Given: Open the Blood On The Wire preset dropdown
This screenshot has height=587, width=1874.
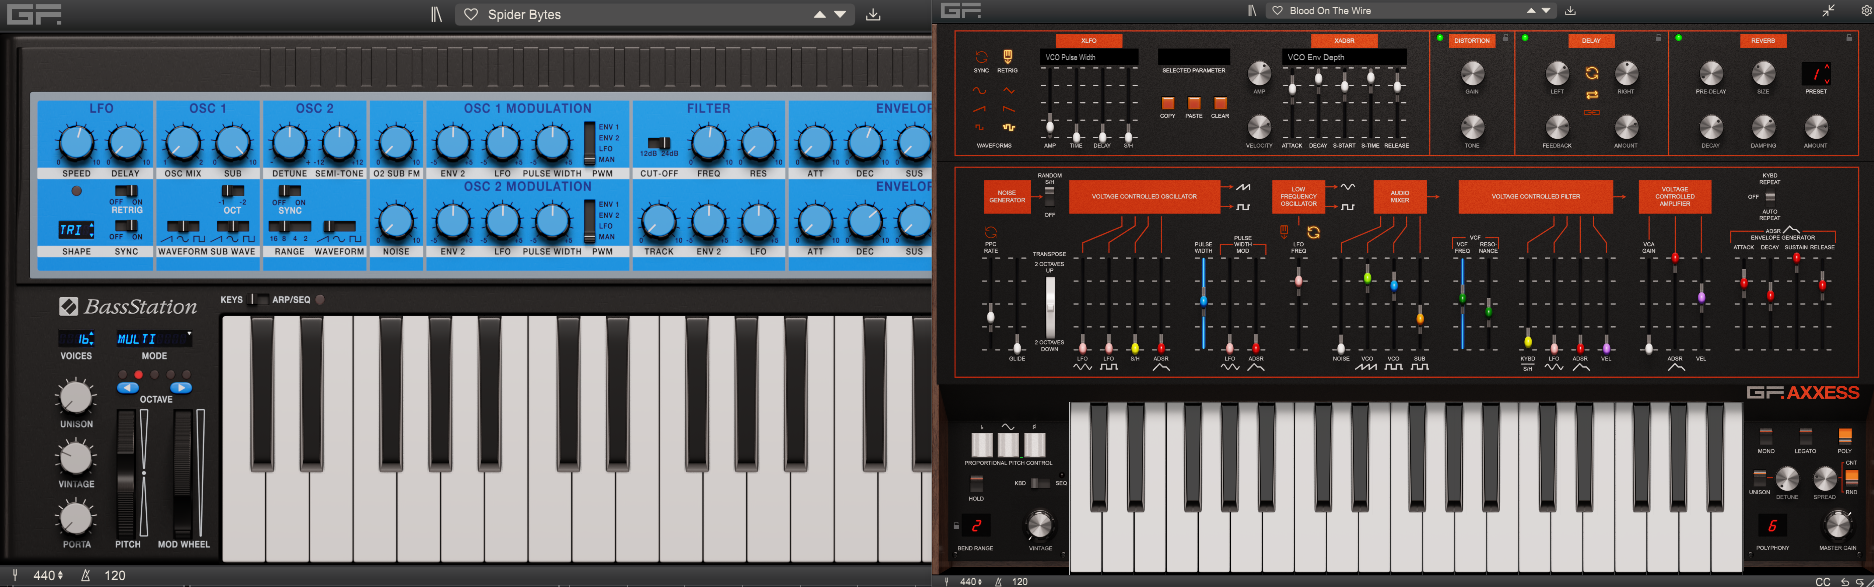Looking at the screenshot, I should tap(1411, 10).
